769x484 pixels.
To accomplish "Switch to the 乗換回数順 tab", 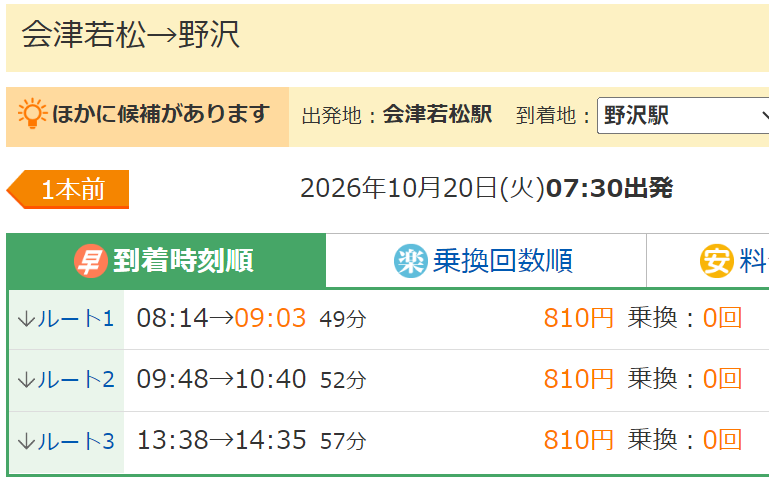I will [x=486, y=261].
